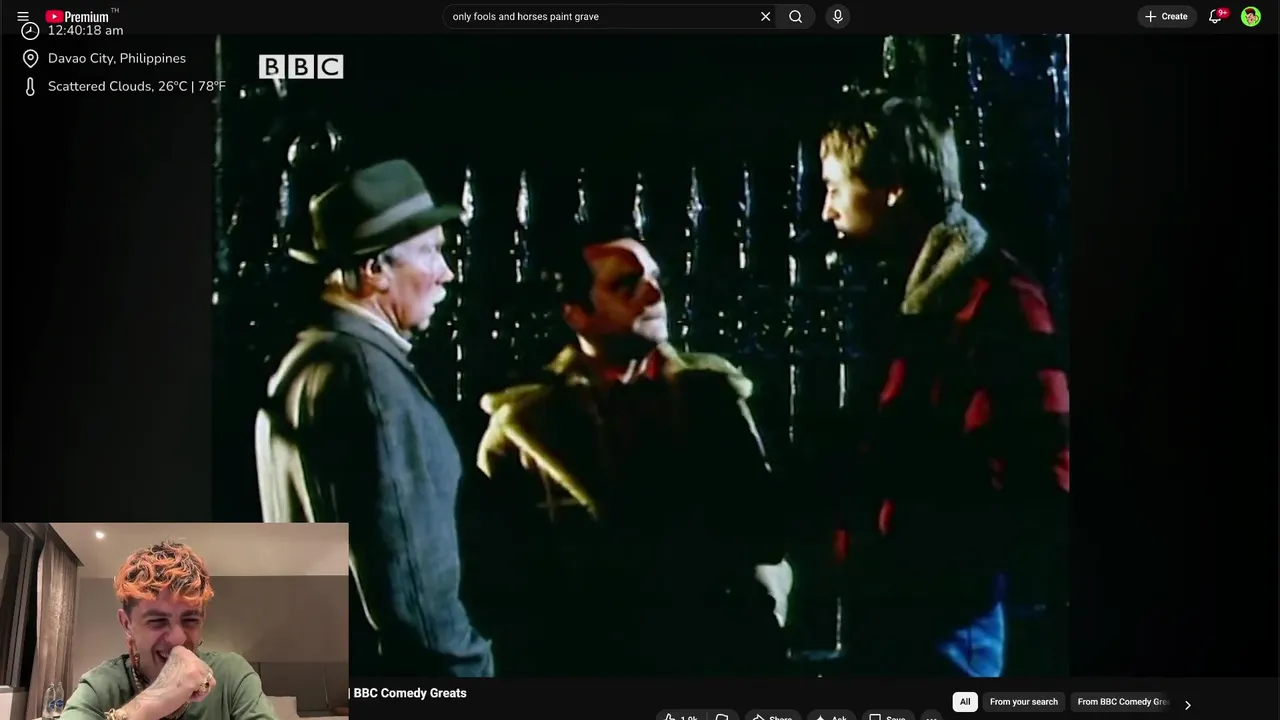The height and width of the screenshot is (720, 1280).
Task: Click the 12:40:18 am clock text
Action: 86,31
